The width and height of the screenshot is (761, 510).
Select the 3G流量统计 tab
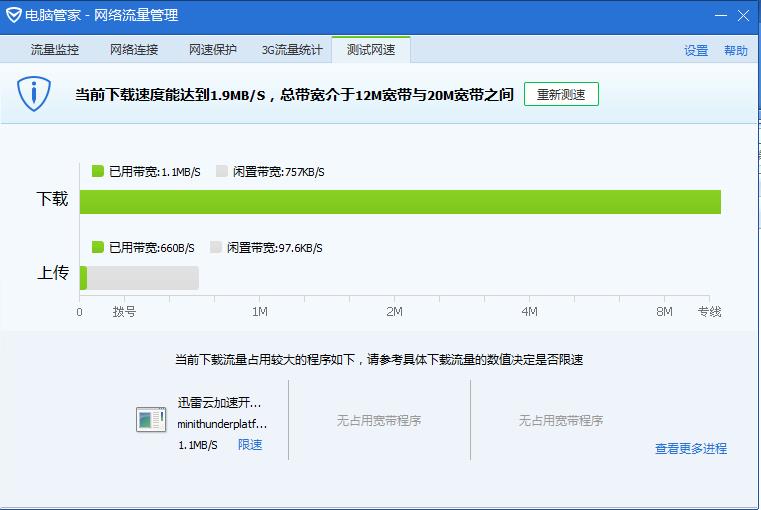(292, 49)
